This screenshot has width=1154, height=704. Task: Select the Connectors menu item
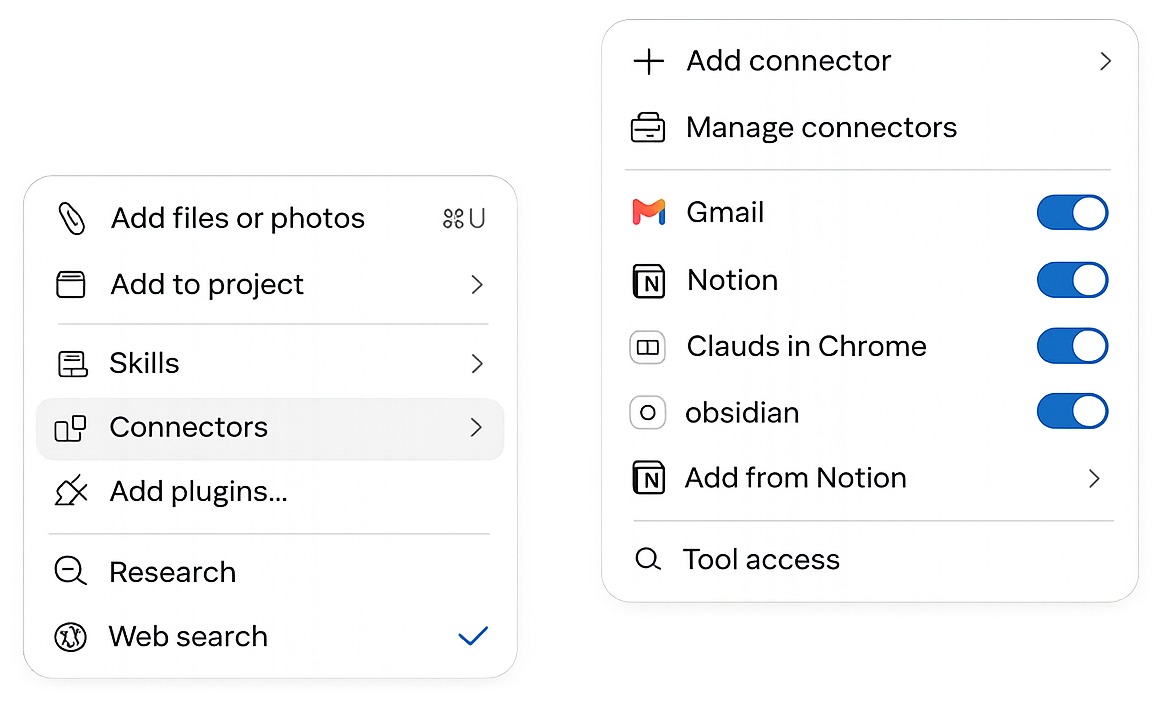270,428
